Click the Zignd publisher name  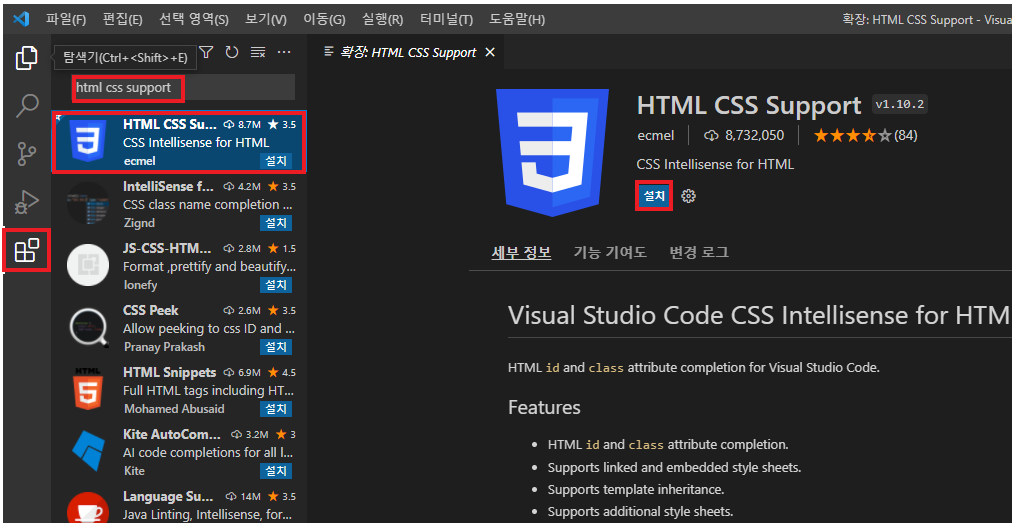(x=139, y=223)
